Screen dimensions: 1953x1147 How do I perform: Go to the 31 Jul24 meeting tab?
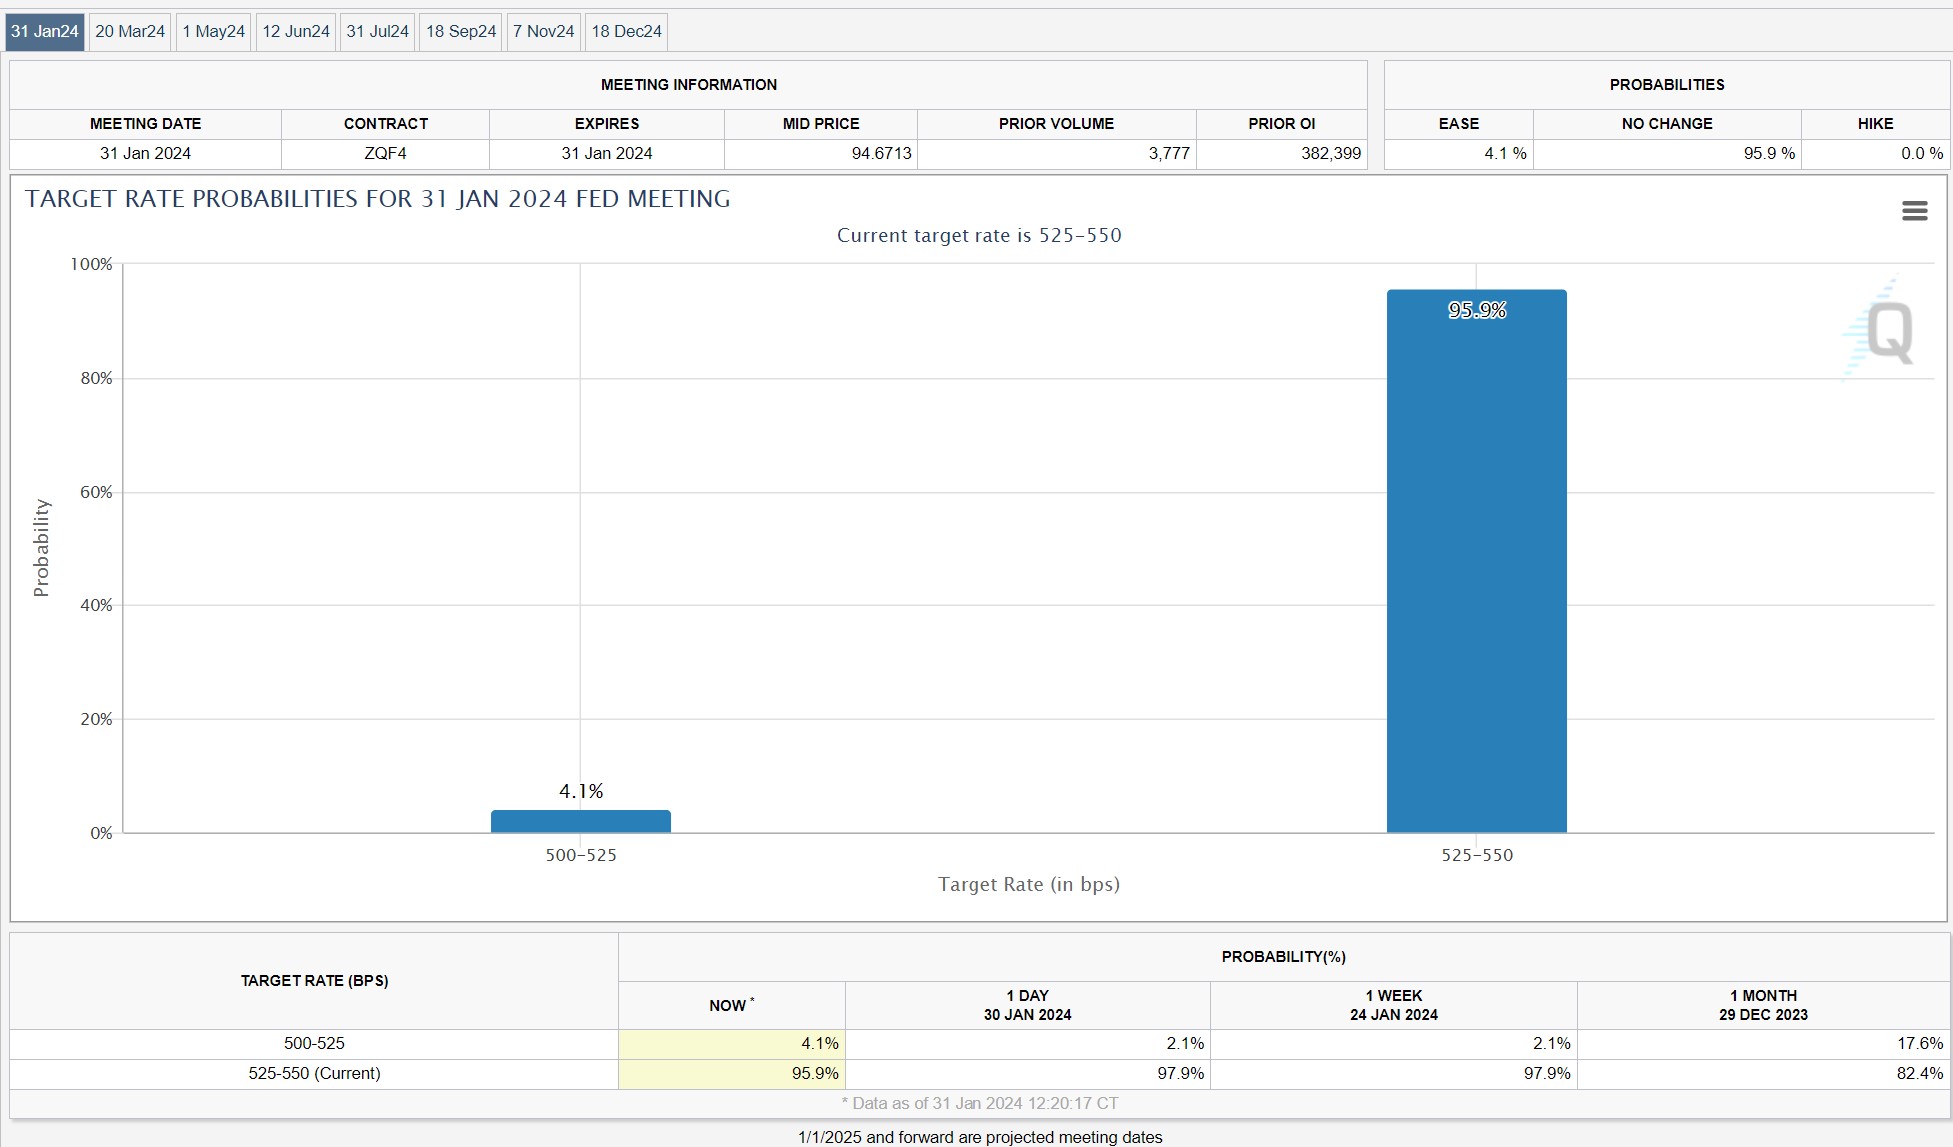coord(378,32)
